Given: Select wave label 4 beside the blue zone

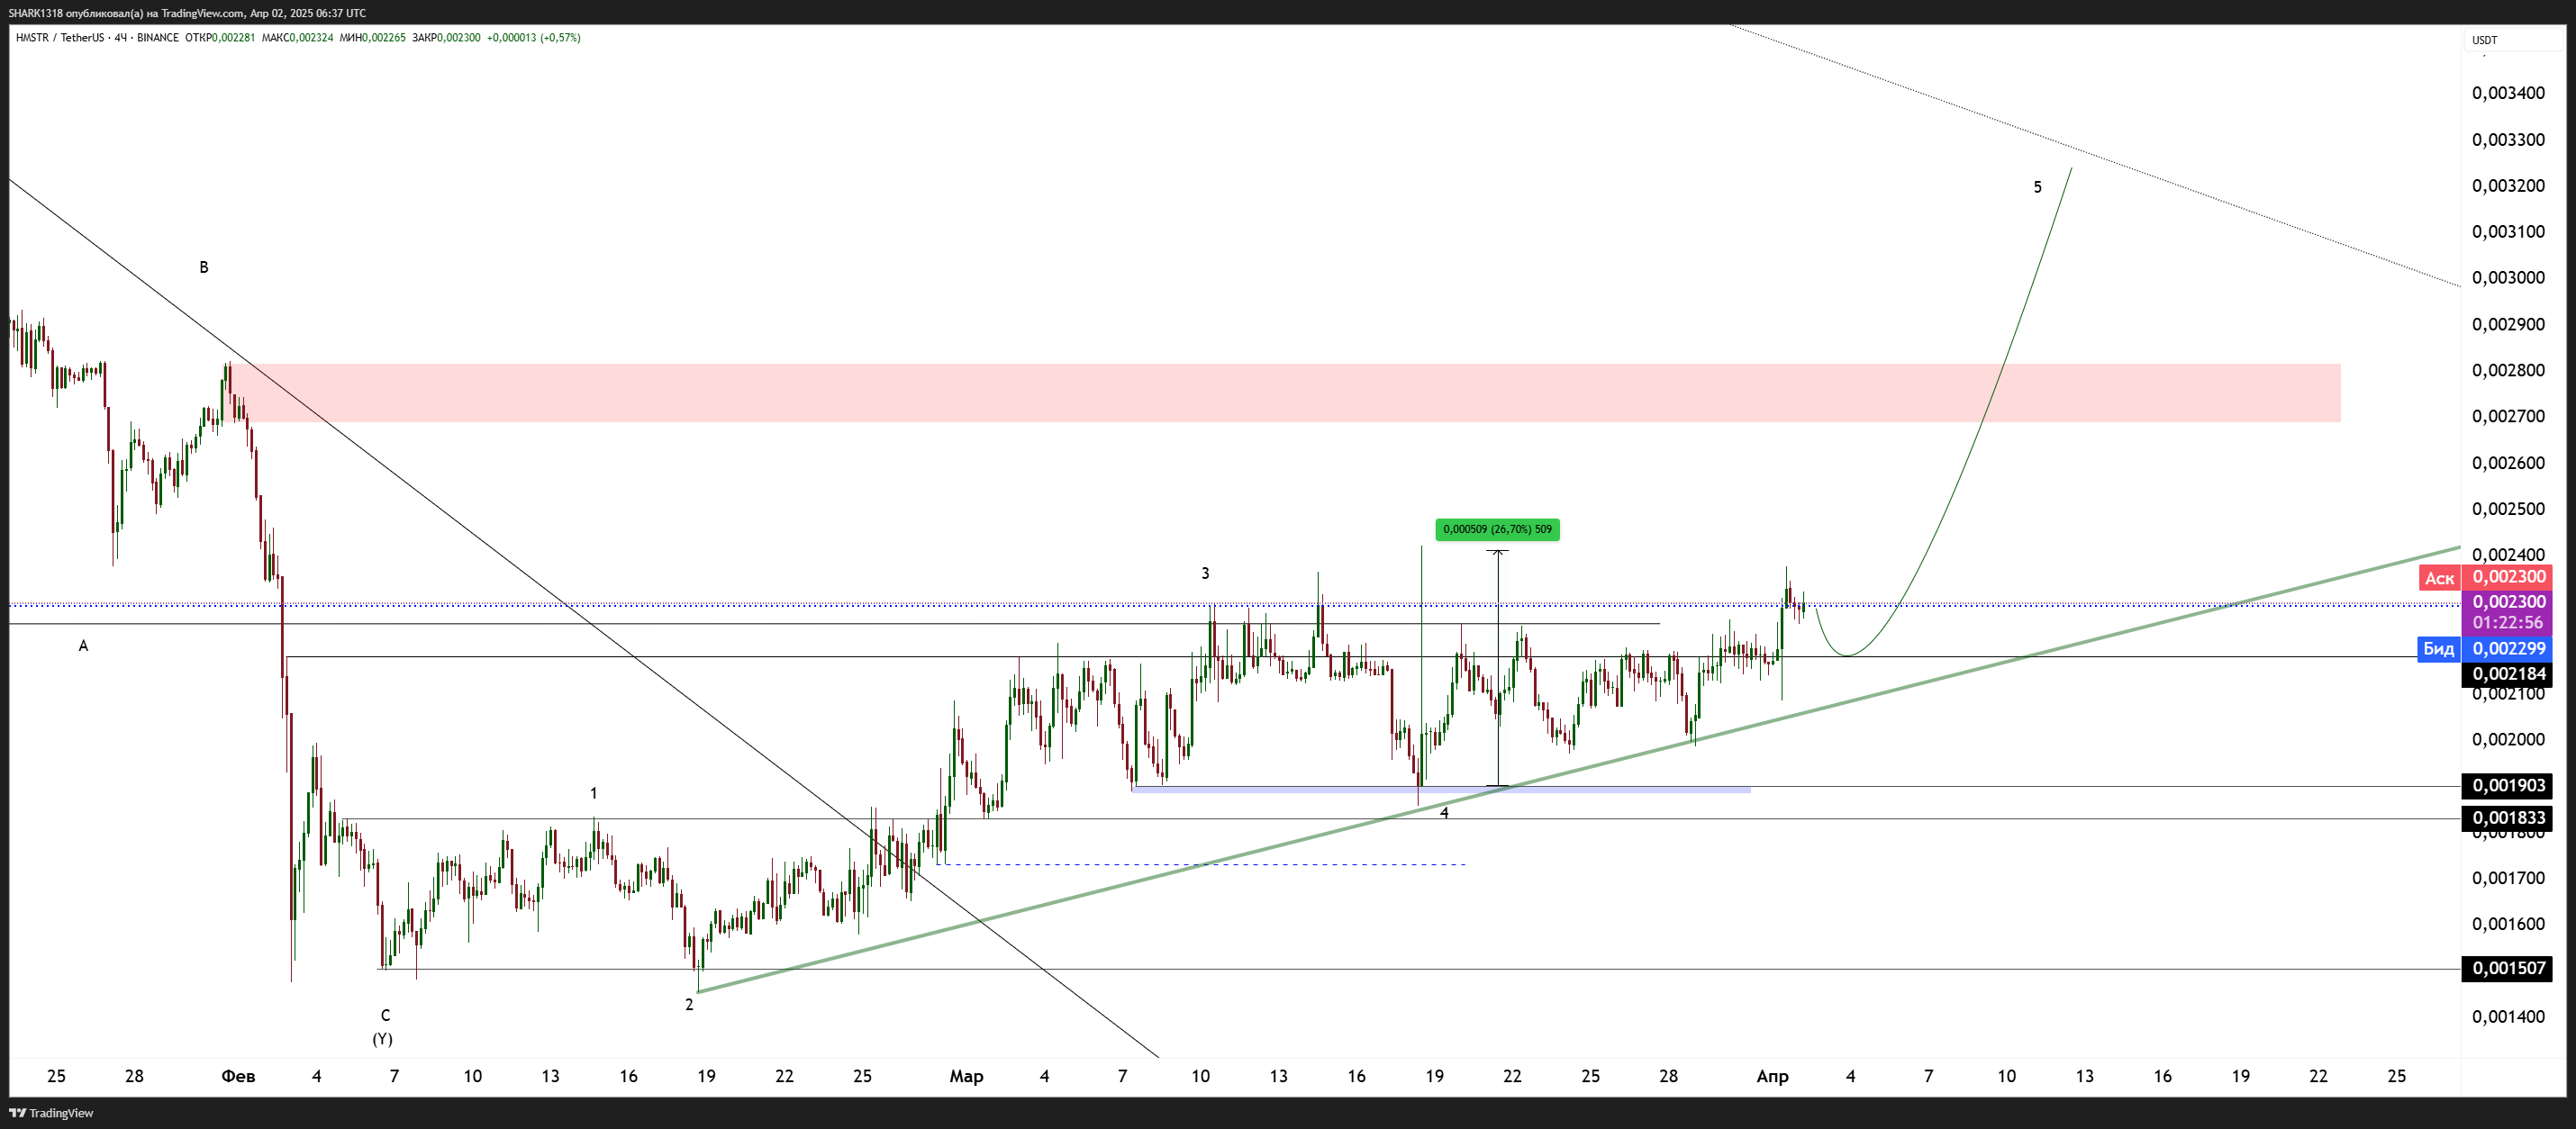Looking at the screenshot, I should click(1444, 813).
